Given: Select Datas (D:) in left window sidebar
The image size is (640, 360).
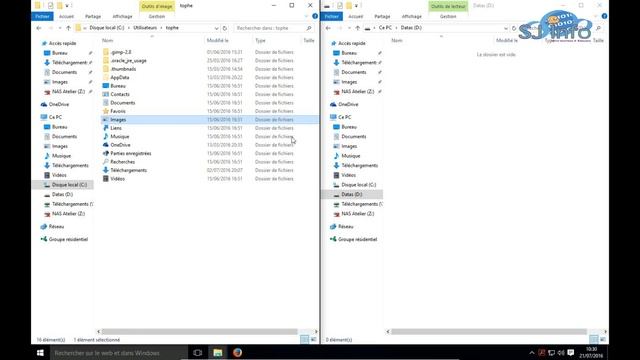Looking at the screenshot, I should point(62,194).
